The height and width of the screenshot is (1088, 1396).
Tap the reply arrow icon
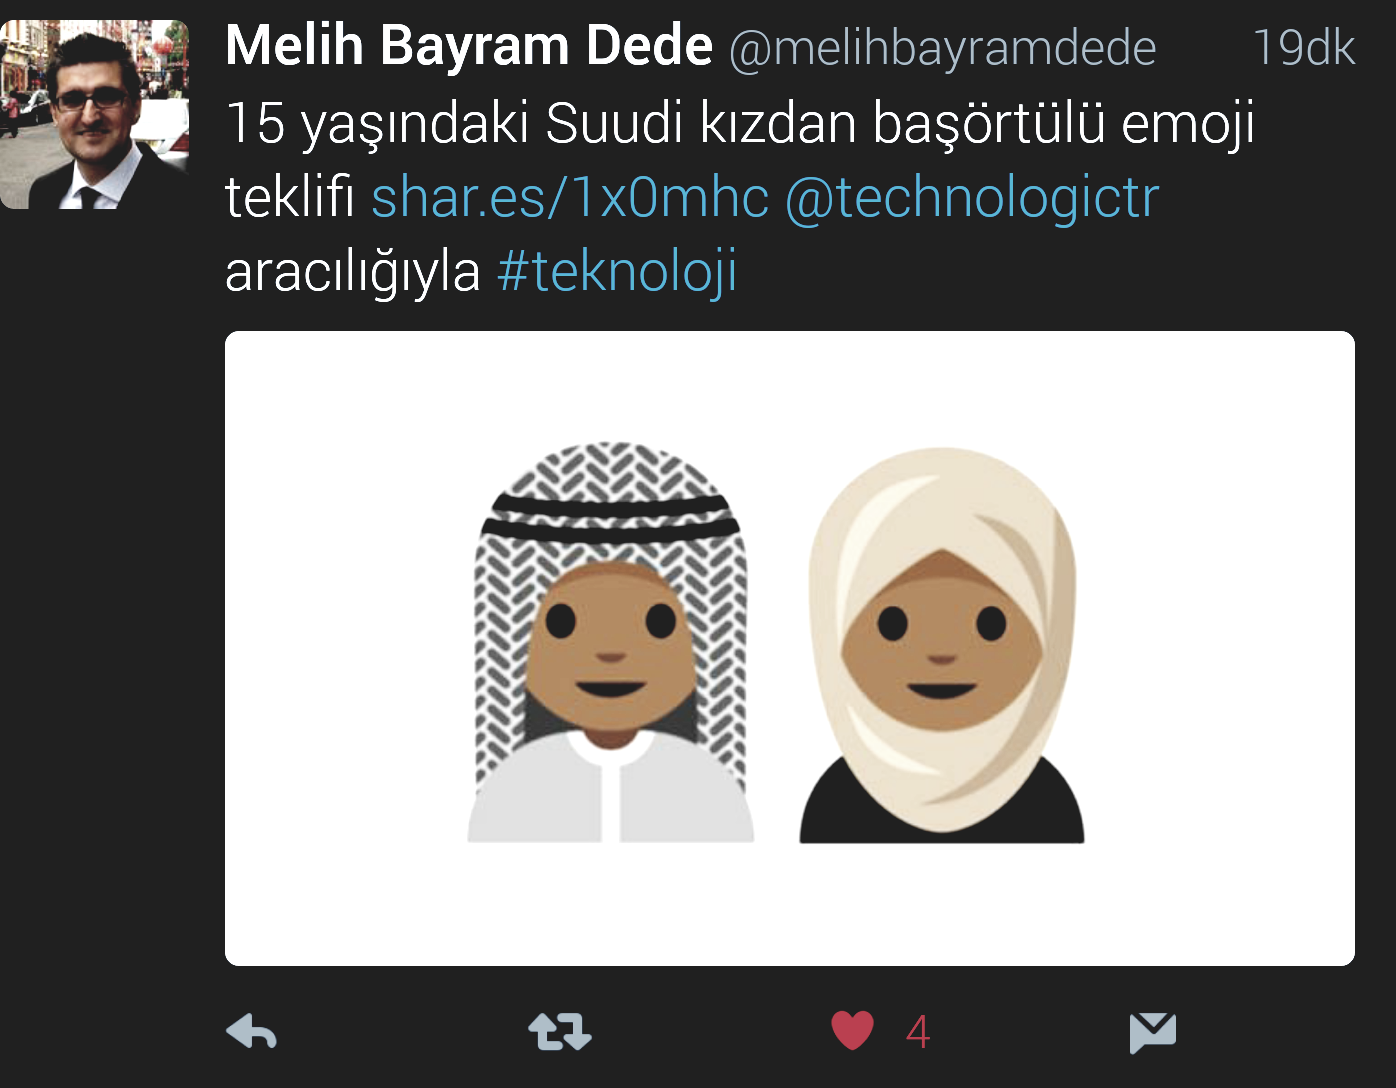coord(252,1032)
